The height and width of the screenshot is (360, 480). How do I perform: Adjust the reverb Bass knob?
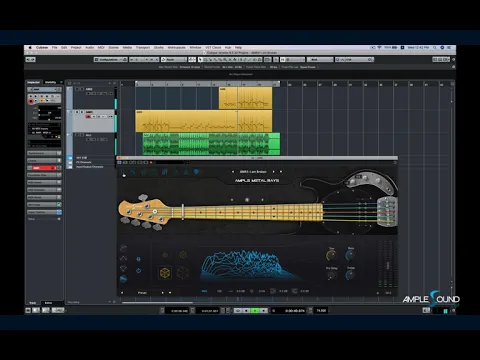pyautogui.click(x=350, y=255)
